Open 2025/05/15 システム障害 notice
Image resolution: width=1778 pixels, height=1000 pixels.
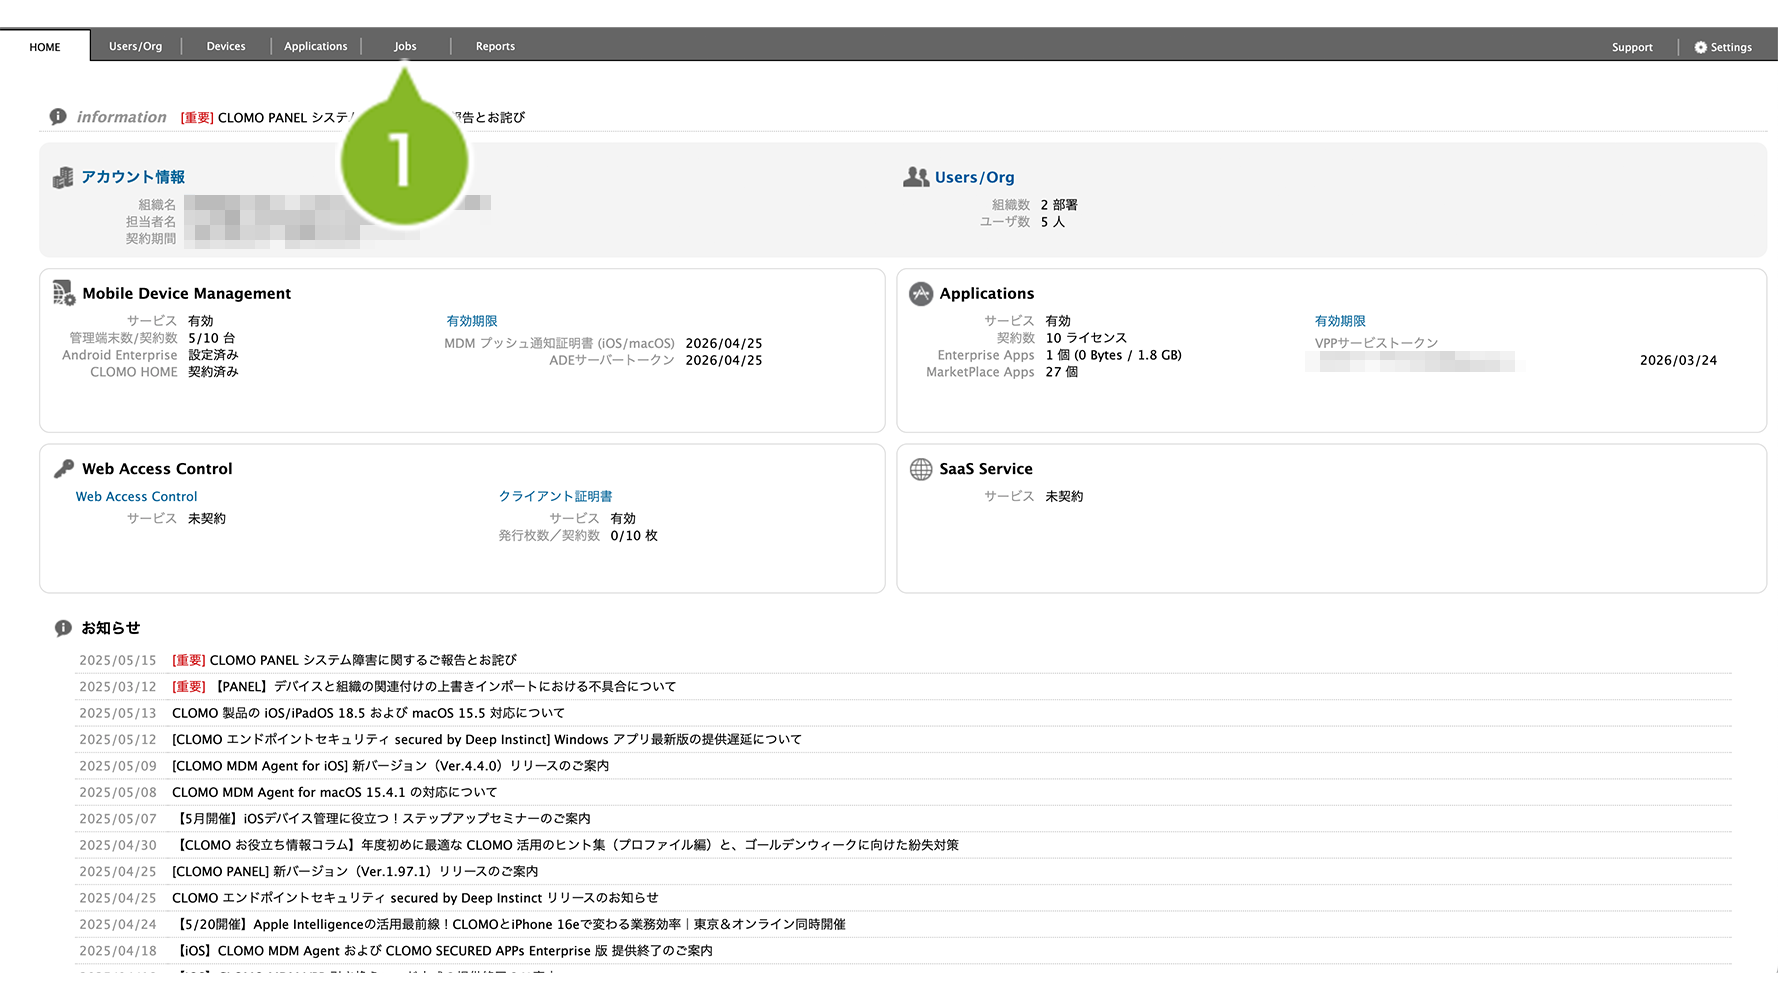click(x=344, y=660)
